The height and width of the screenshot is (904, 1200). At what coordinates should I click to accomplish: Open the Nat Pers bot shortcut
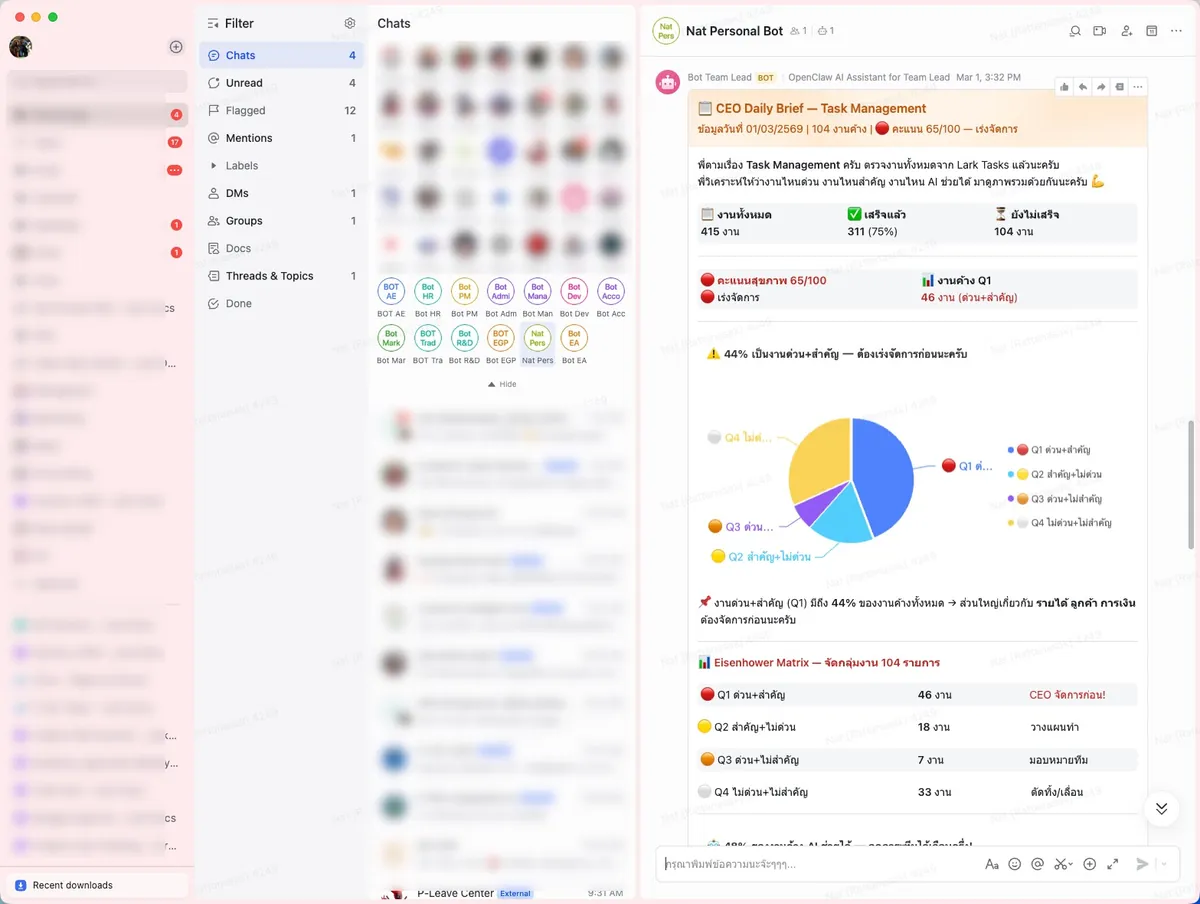pyautogui.click(x=537, y=340)
